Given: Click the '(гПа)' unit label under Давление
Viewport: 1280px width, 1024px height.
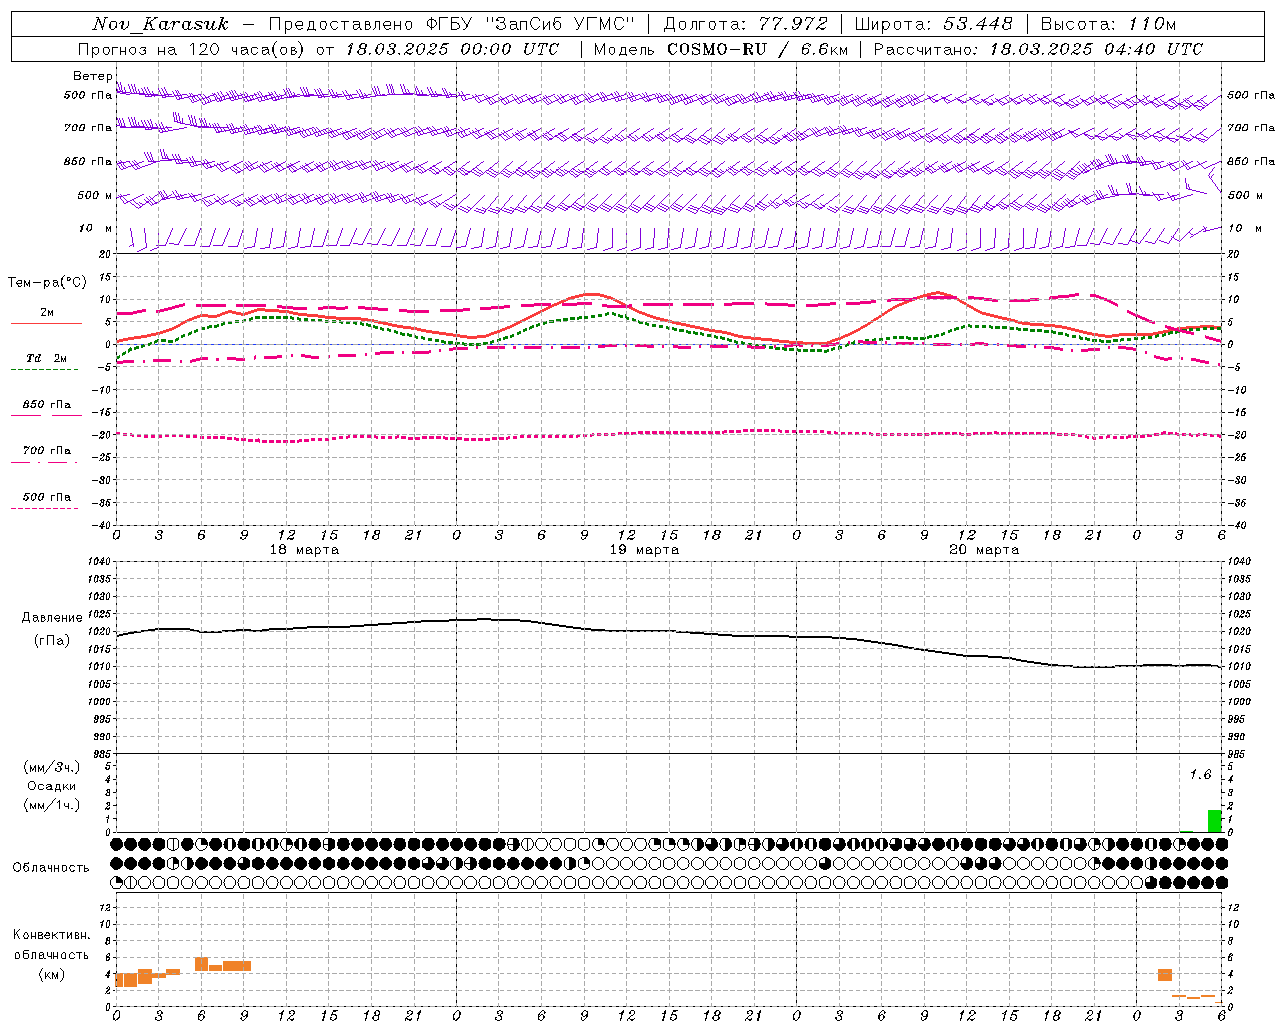Looking at the screenshot, I should [x=51, y=640].
